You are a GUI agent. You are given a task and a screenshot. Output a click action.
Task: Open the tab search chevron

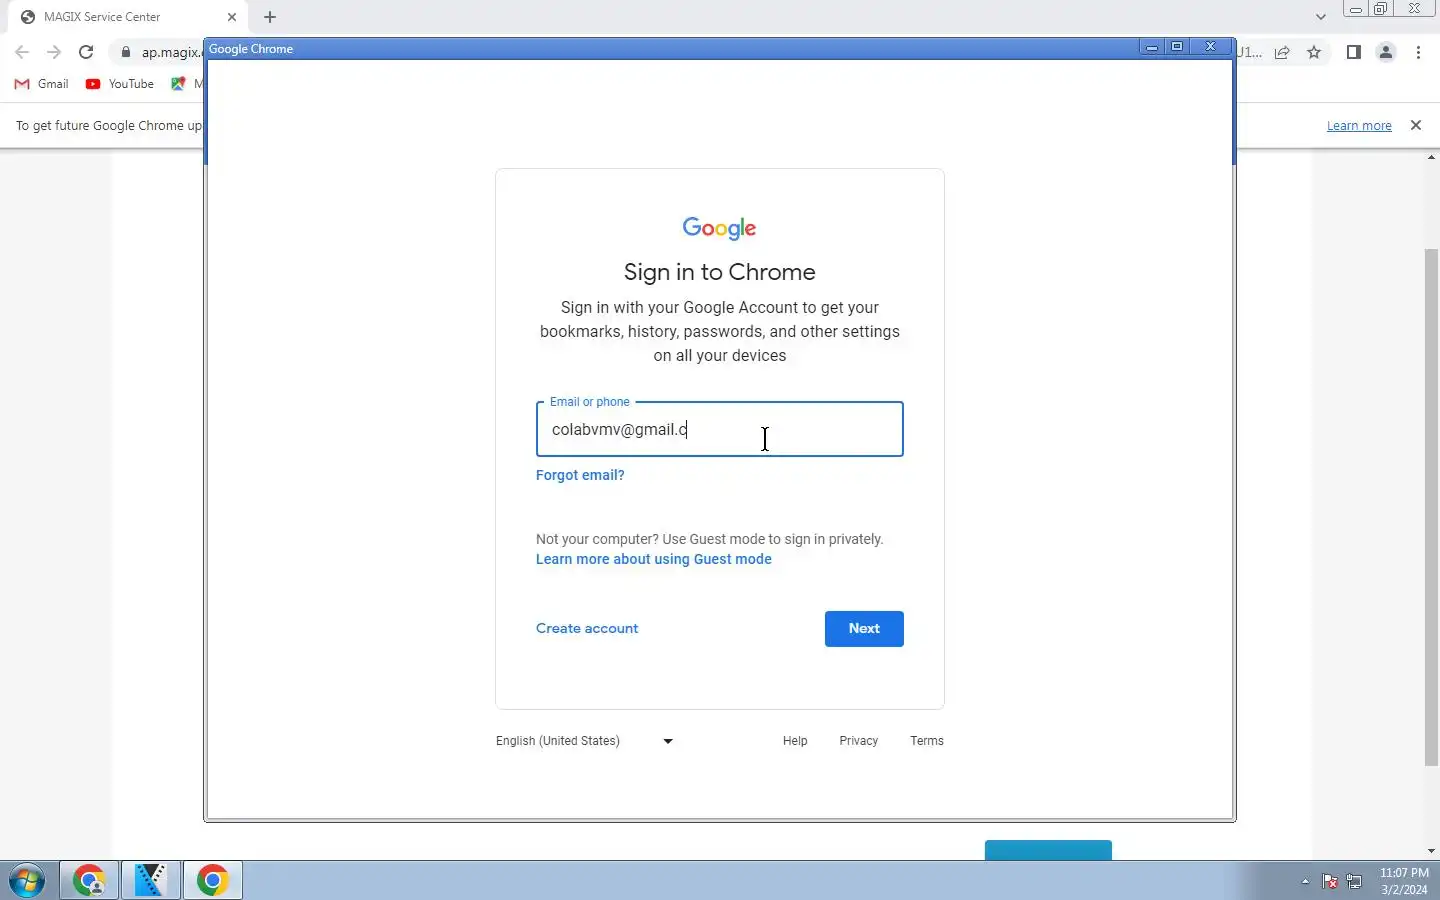(1321, 17)
